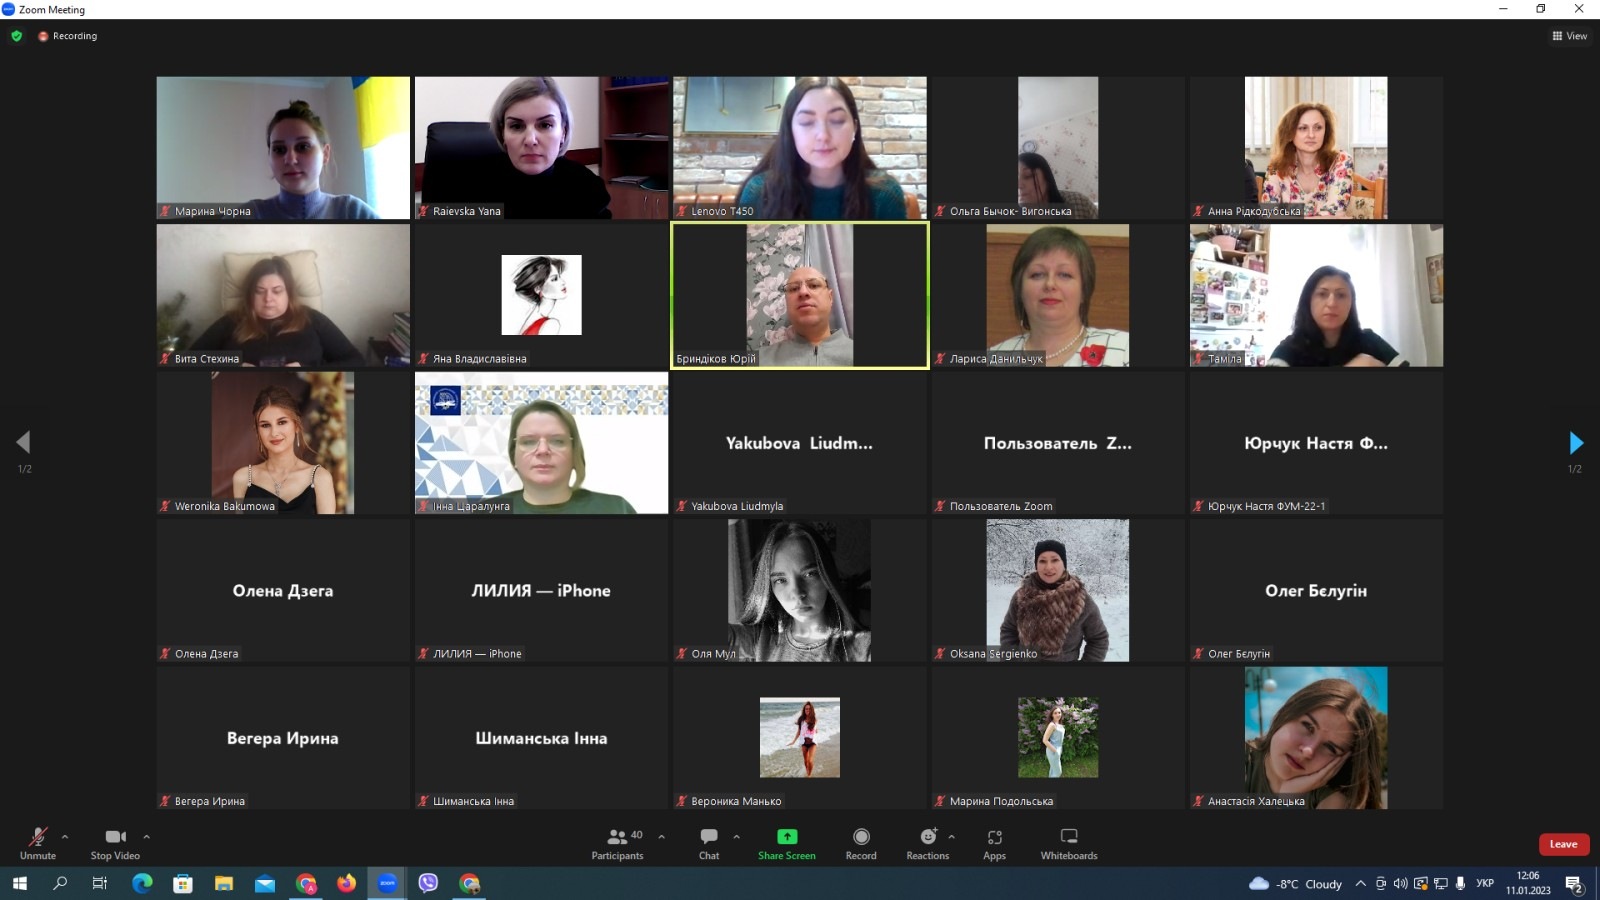Open the volume control in system tray
Image resolution: width=1600 pixels, height=900 pixels.
[1400, 883]
